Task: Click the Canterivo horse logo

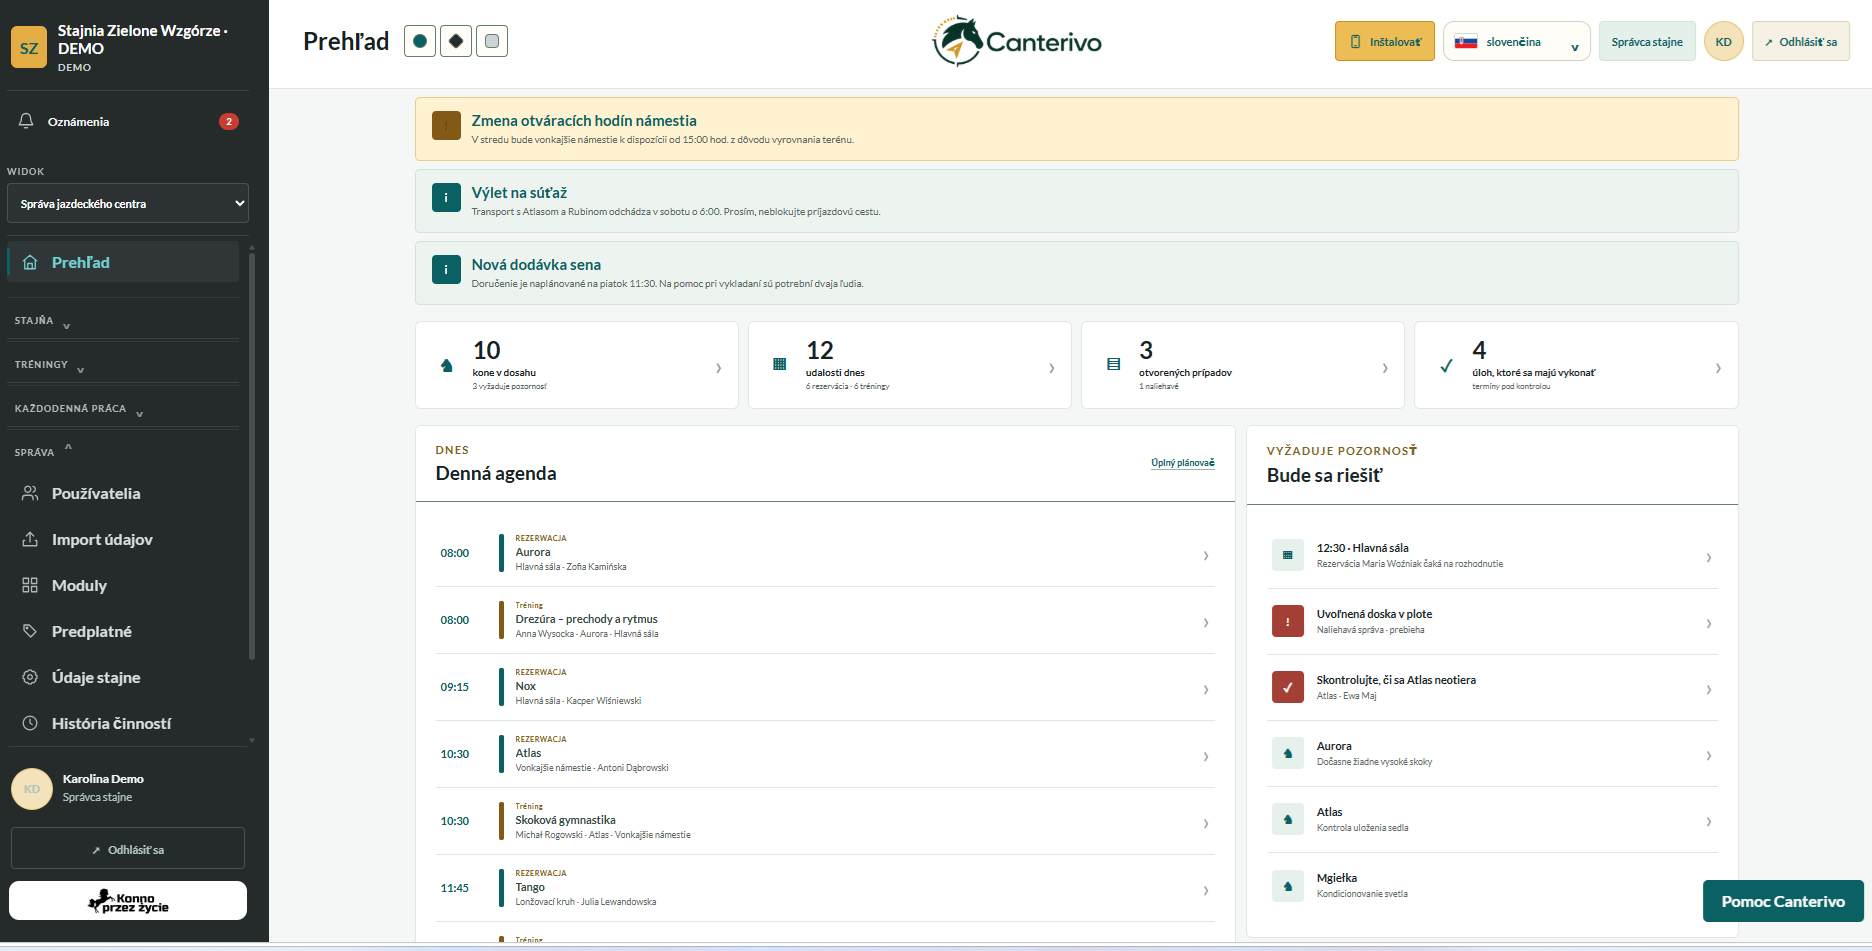Action: click(1017, 41)
